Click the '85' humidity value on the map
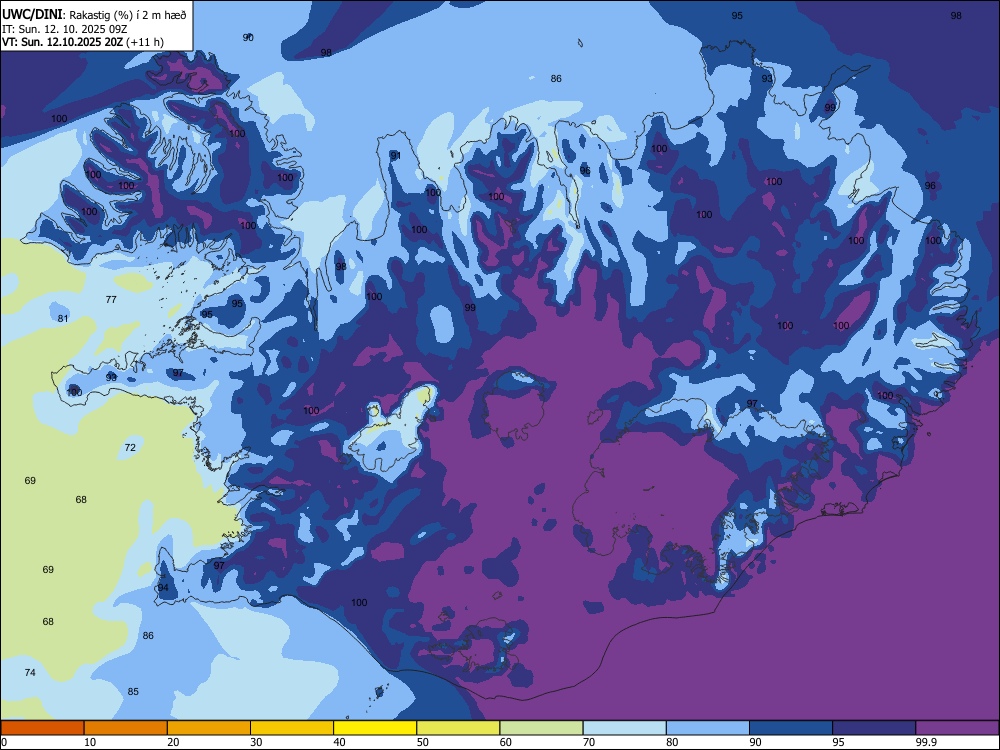 pos(133,692)
